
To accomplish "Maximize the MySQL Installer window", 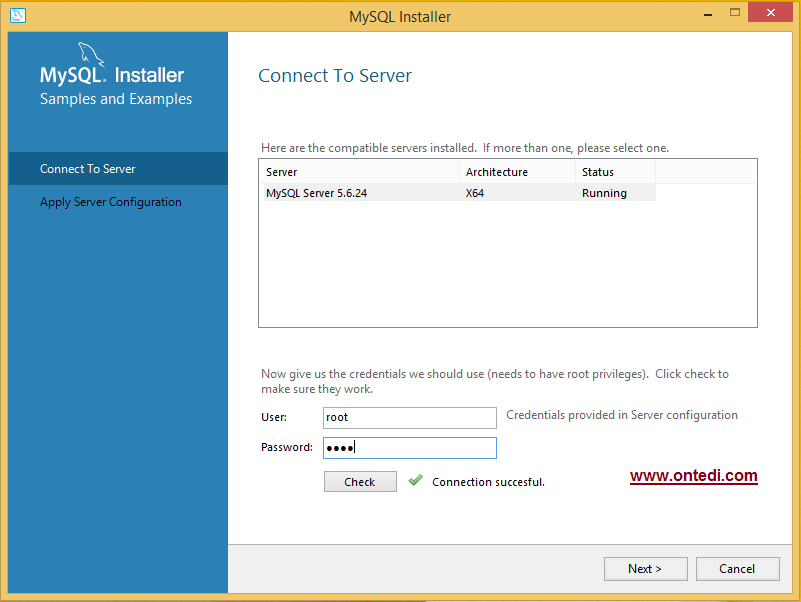I will pos(735,13).
